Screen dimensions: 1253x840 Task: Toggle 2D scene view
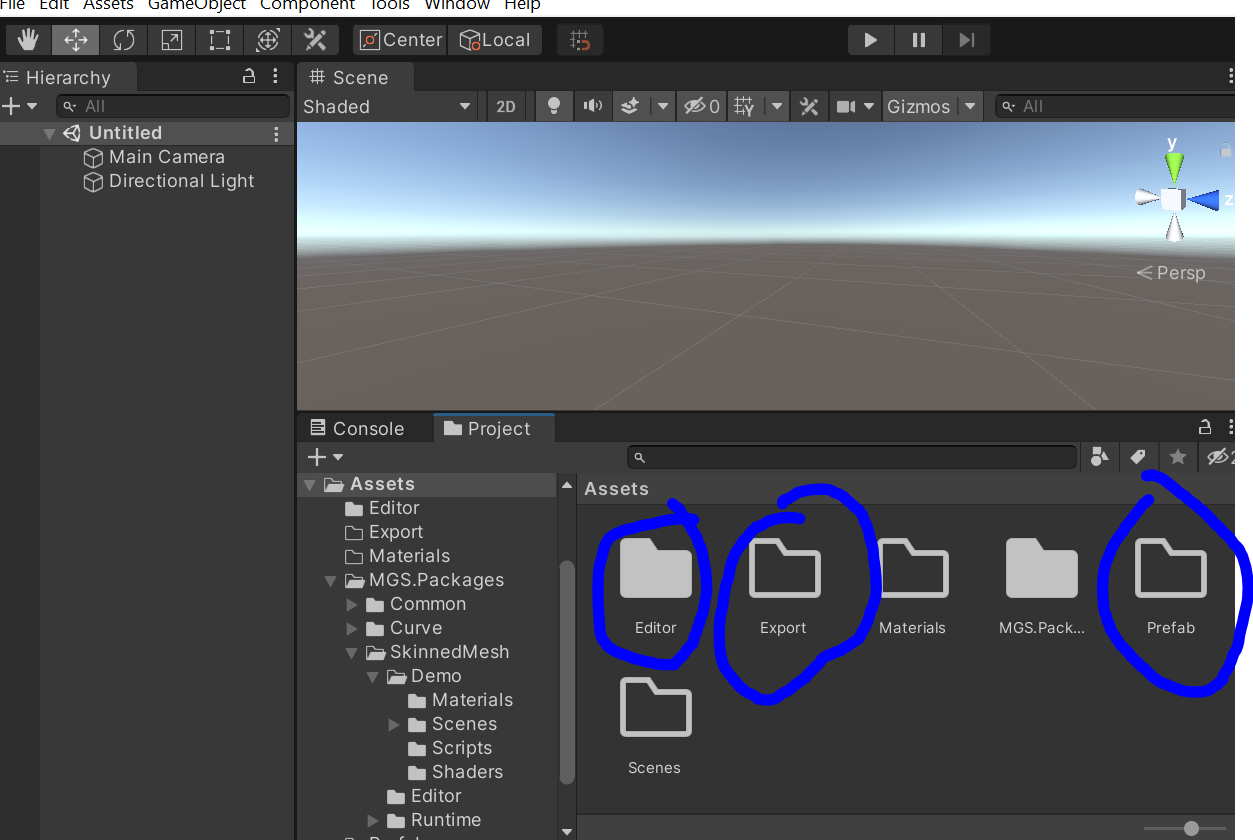click(506, 106)
